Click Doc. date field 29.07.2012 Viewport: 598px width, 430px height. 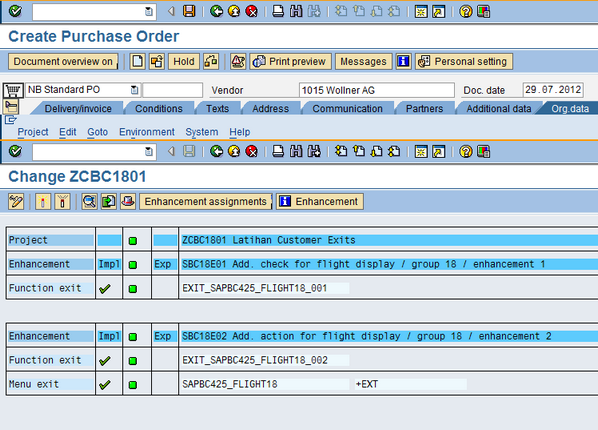553,90
